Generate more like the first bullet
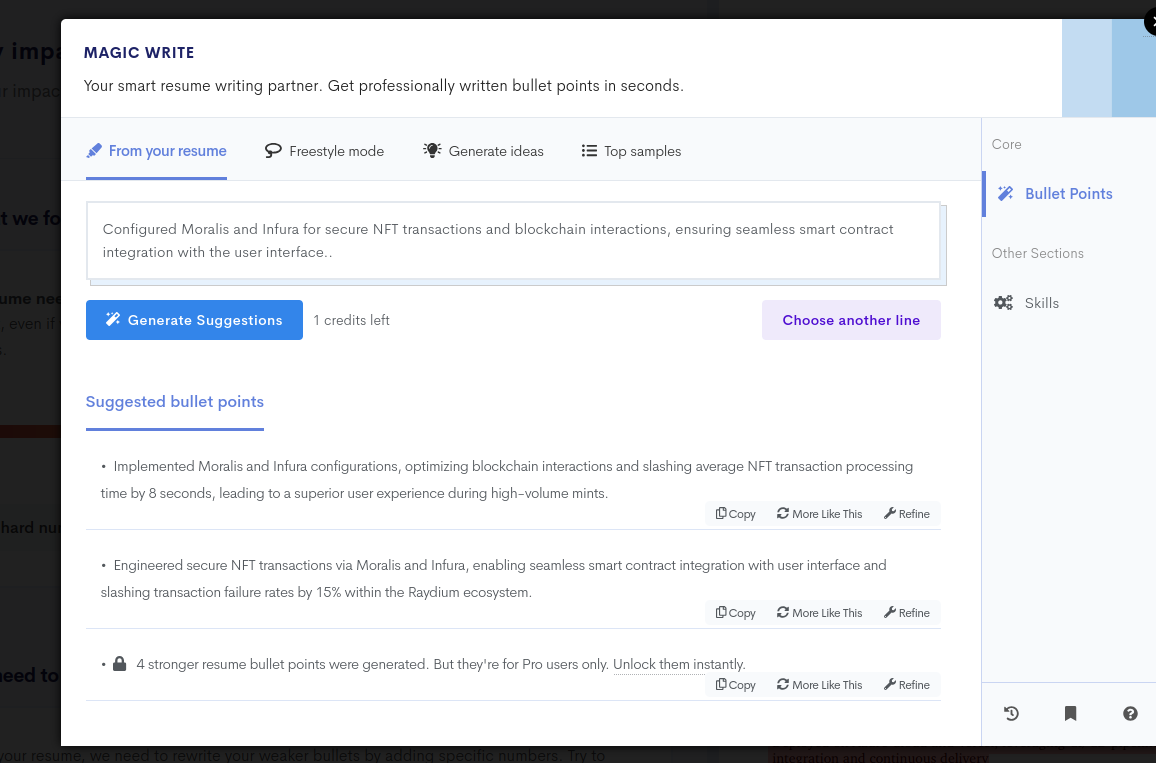This screenshot has width=1156, height=763. click(819, 514)
